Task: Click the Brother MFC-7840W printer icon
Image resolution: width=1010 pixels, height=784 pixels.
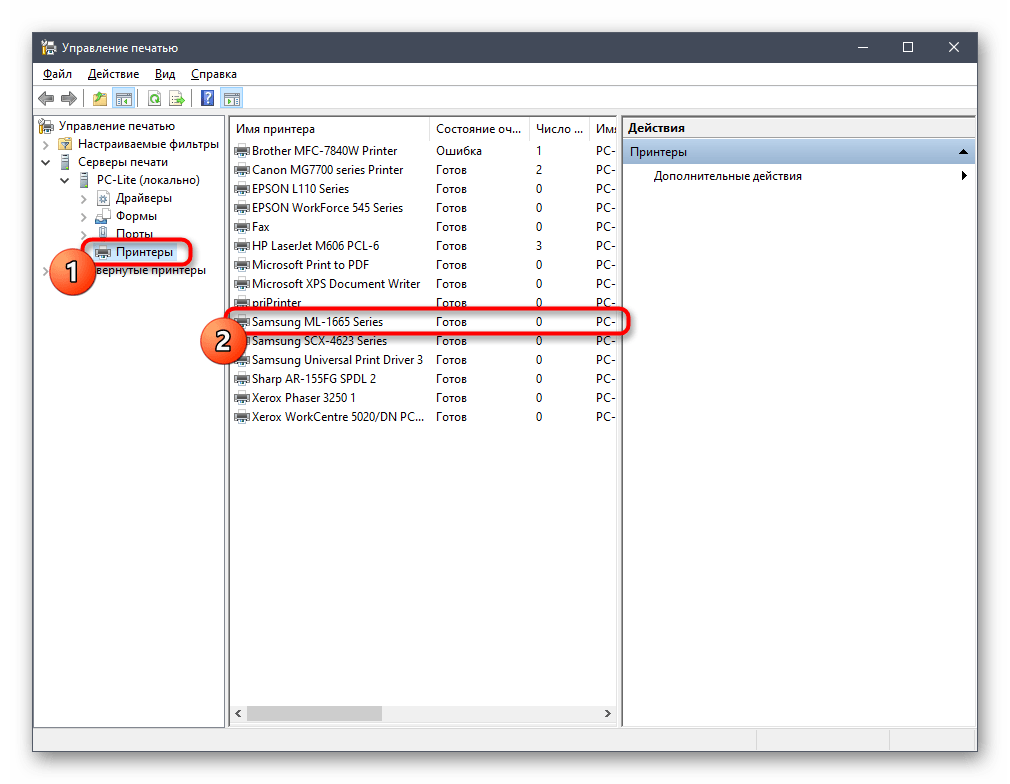Action: pos(241,151)
